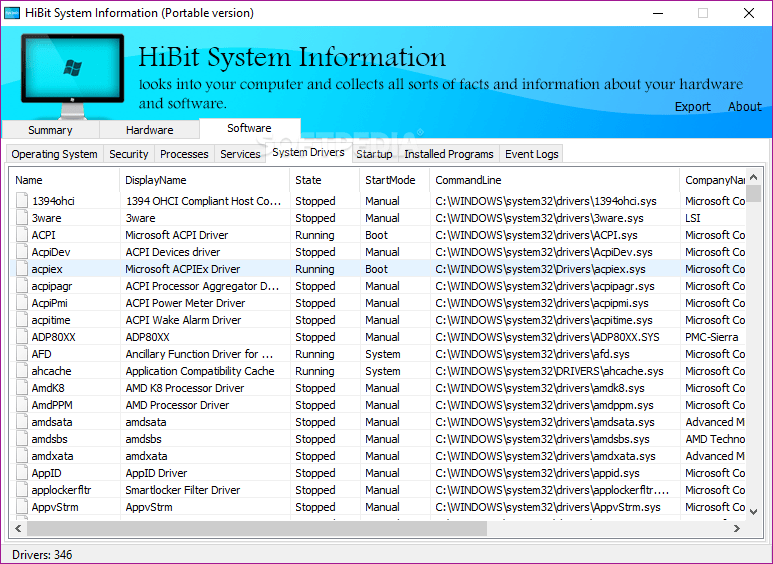Click the ADP80XX.SYS command line path
The width and height of the screenshot is (773, 564).
547,337
